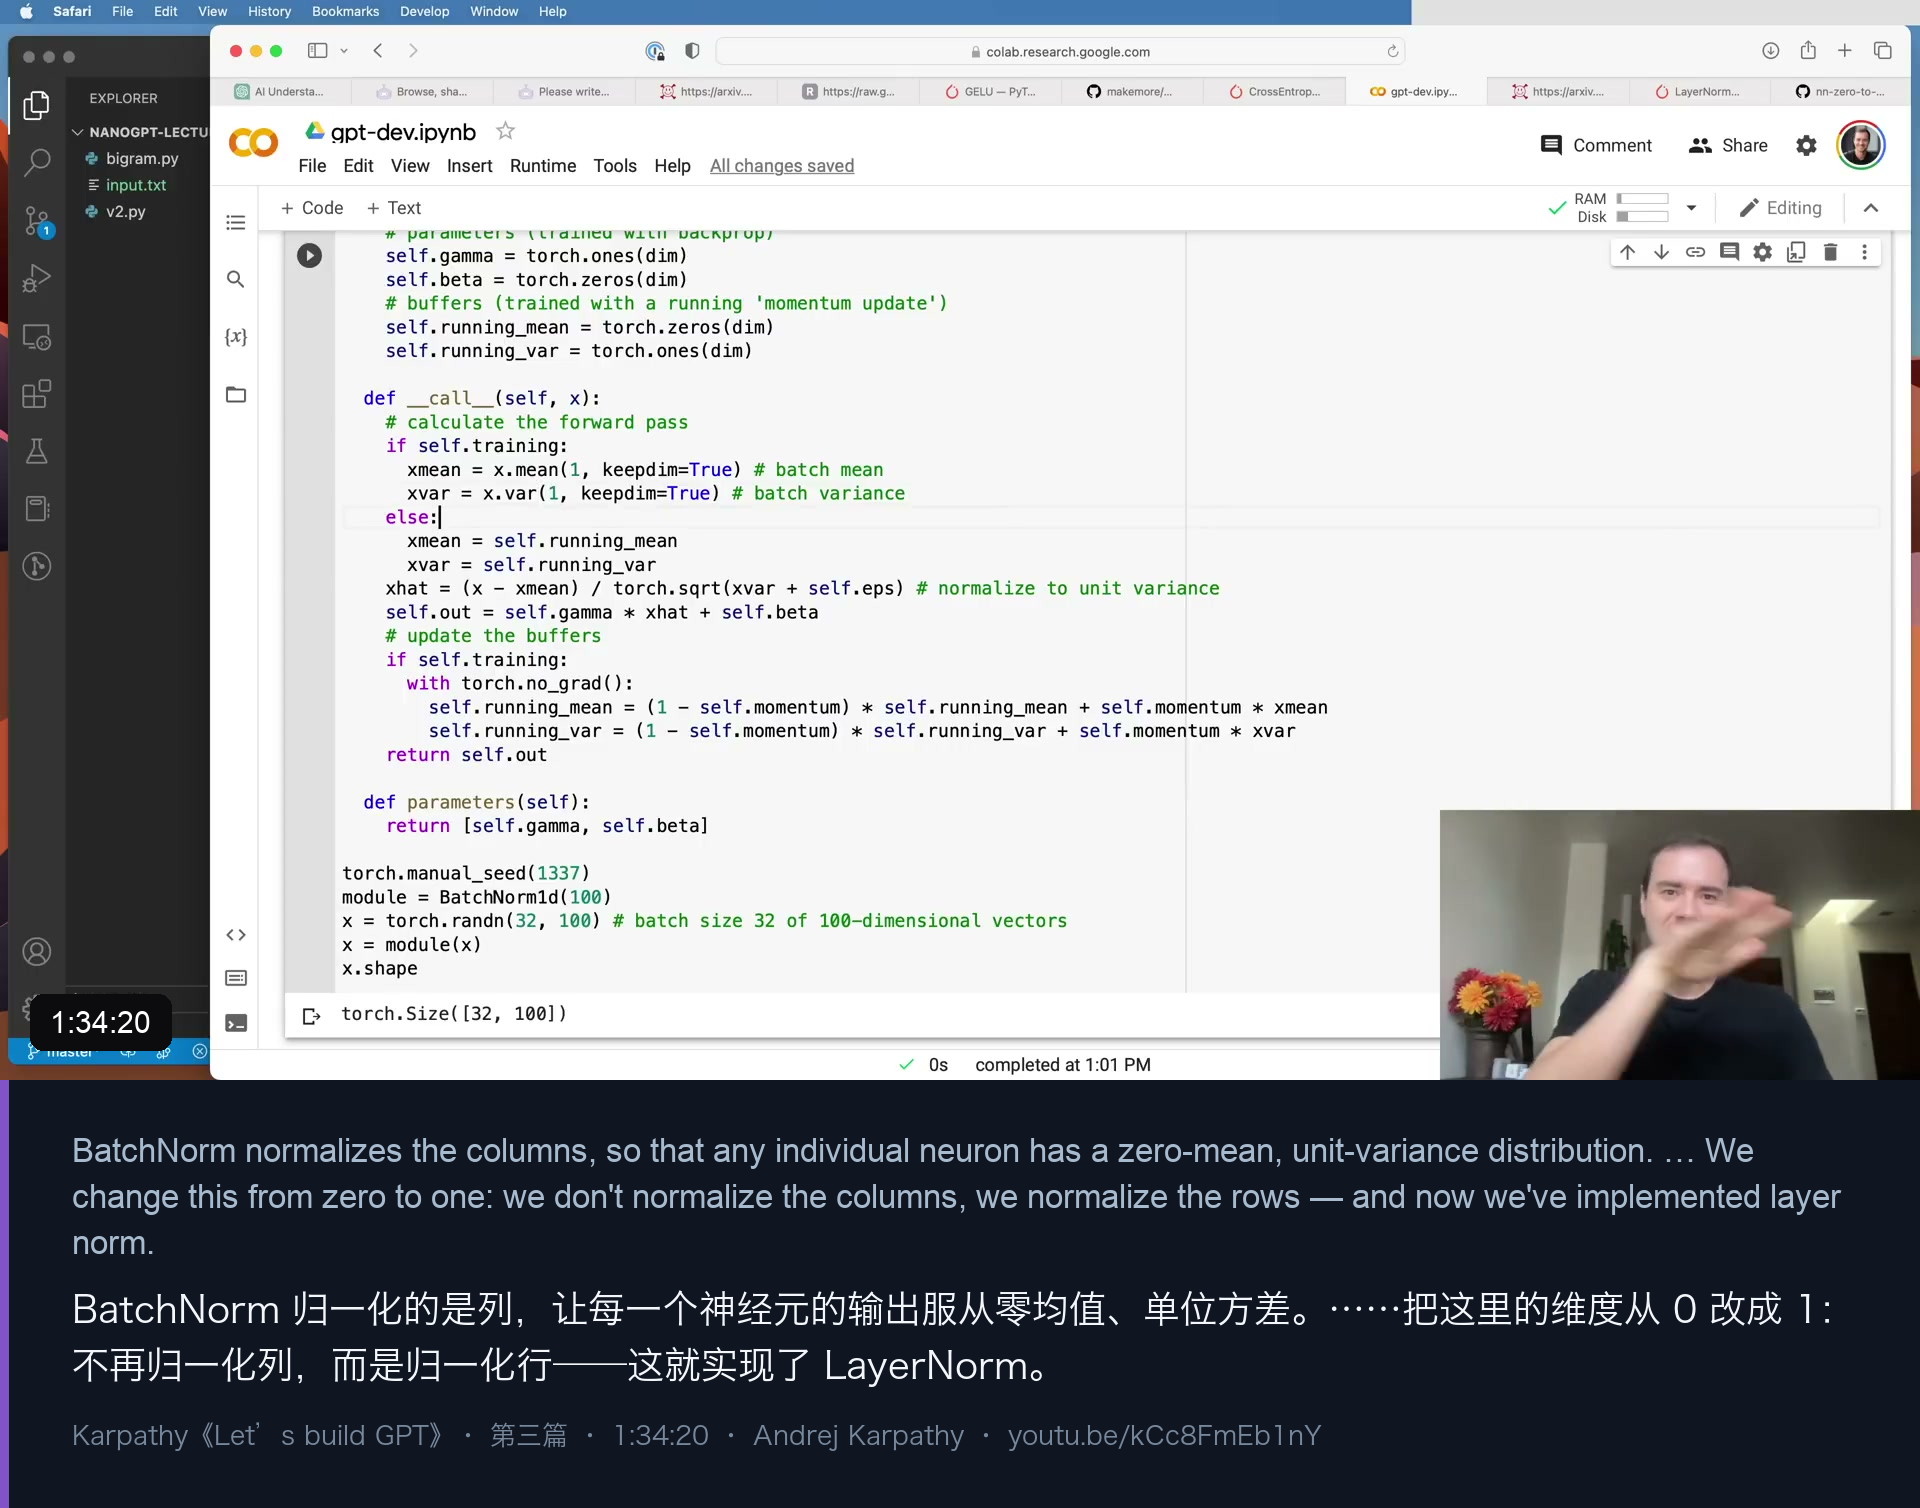Open Colab Insert menu
Image resolution: width=1920 pixels, height=1508 pixels.
pos(470,166)
